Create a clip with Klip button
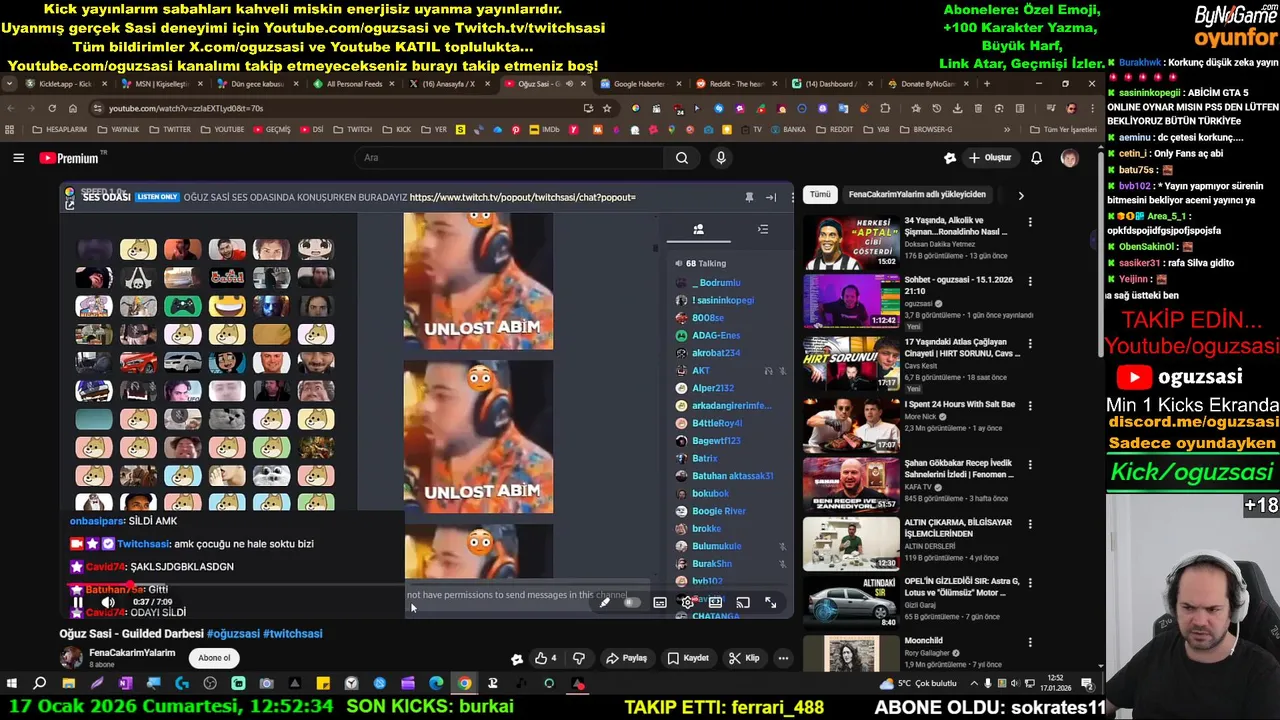Viewport: 1280px width, 720px height. tap(744, 658)
